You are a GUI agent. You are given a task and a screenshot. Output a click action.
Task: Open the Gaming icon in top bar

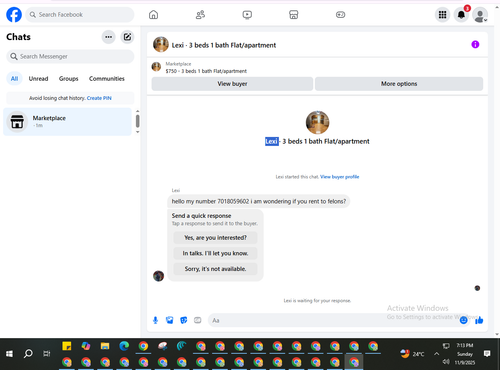(340, 15)
